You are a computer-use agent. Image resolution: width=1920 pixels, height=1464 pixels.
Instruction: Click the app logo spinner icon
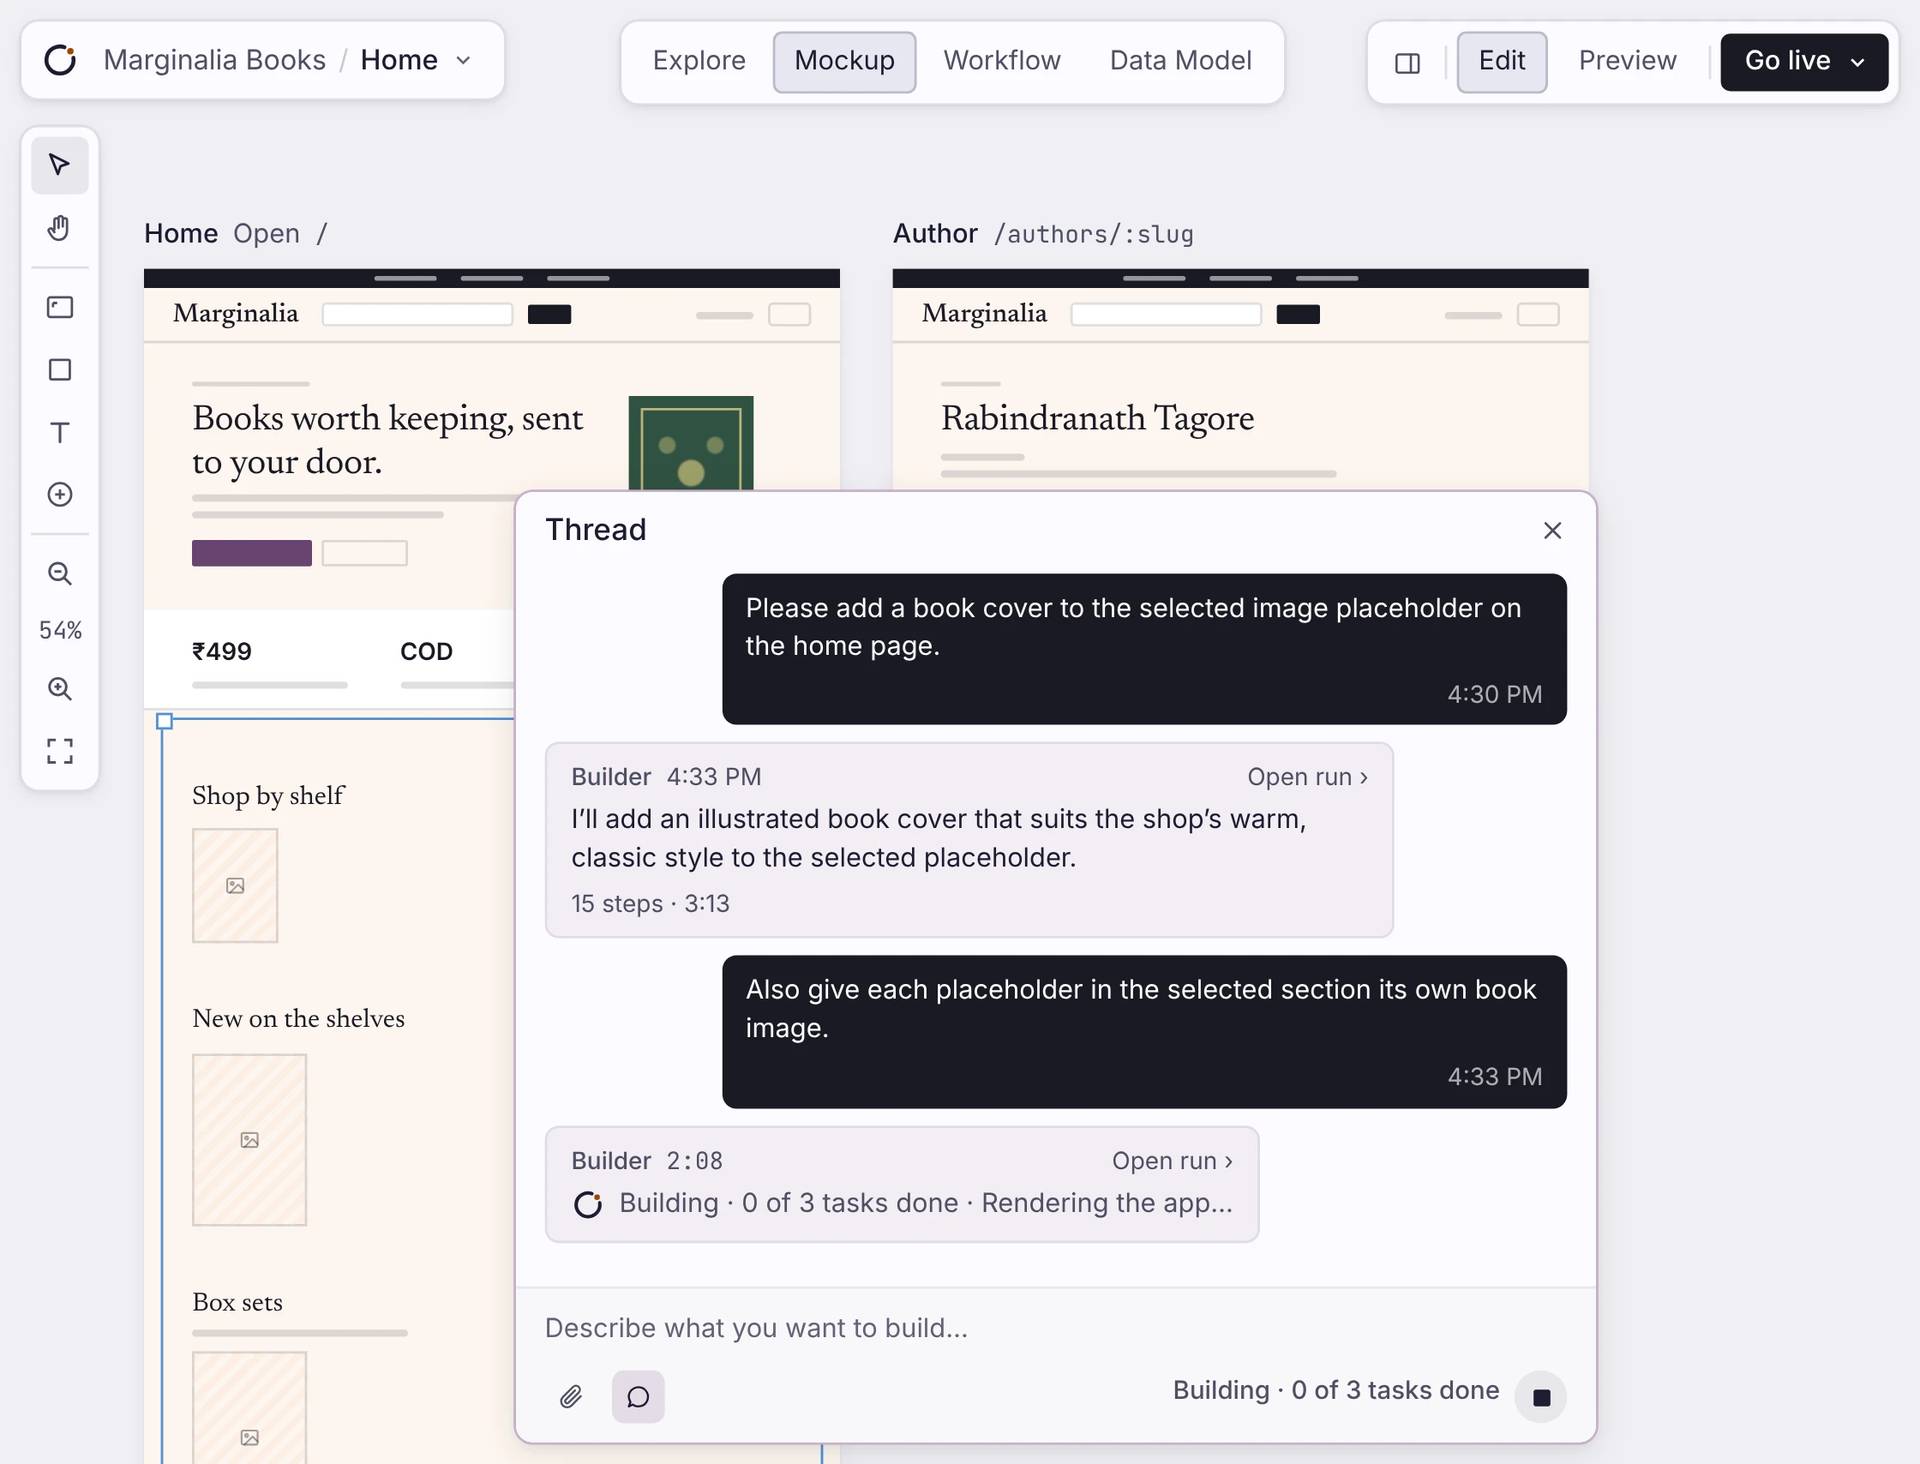click(x=60, y=60)
